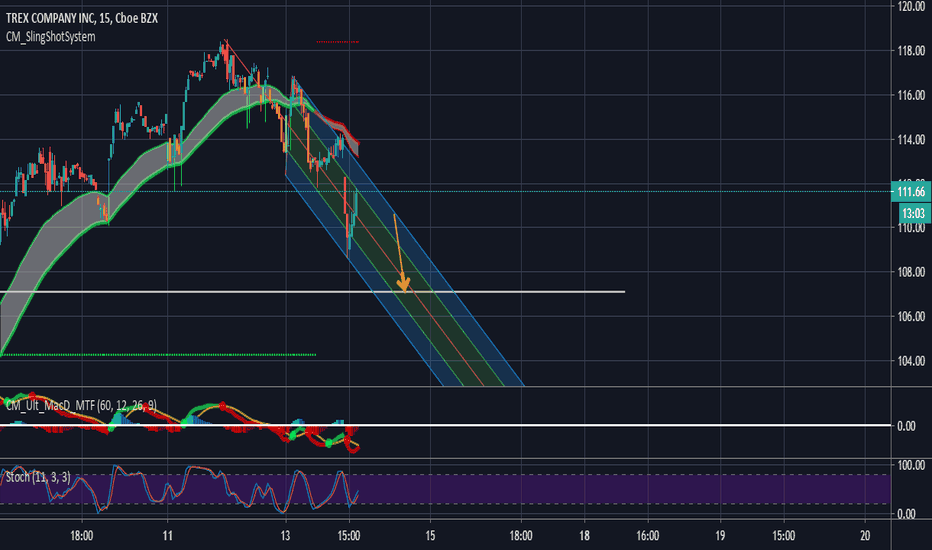Click the date label 19 on time axis

coord(720,536)
